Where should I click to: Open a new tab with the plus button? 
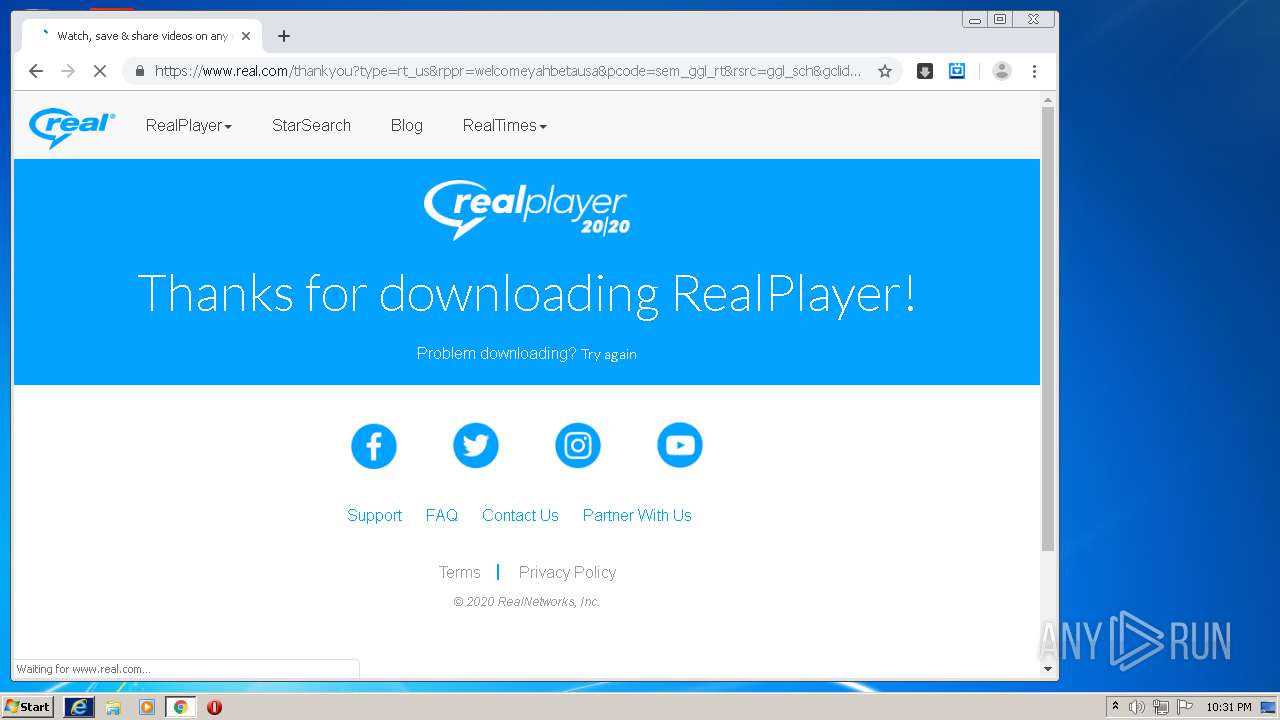click(x=284, y=36)
